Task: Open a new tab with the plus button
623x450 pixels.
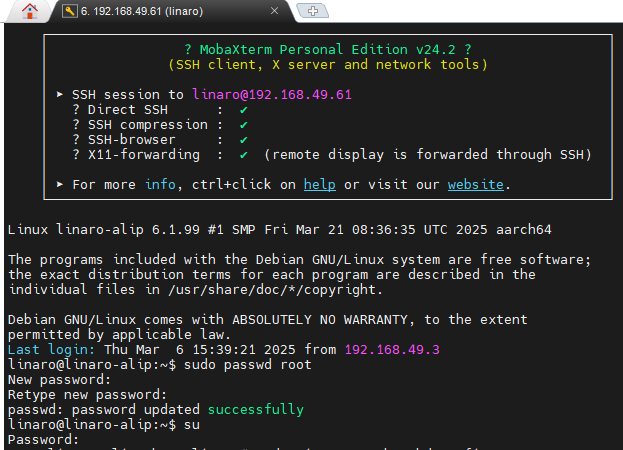Action: (313, 11)
